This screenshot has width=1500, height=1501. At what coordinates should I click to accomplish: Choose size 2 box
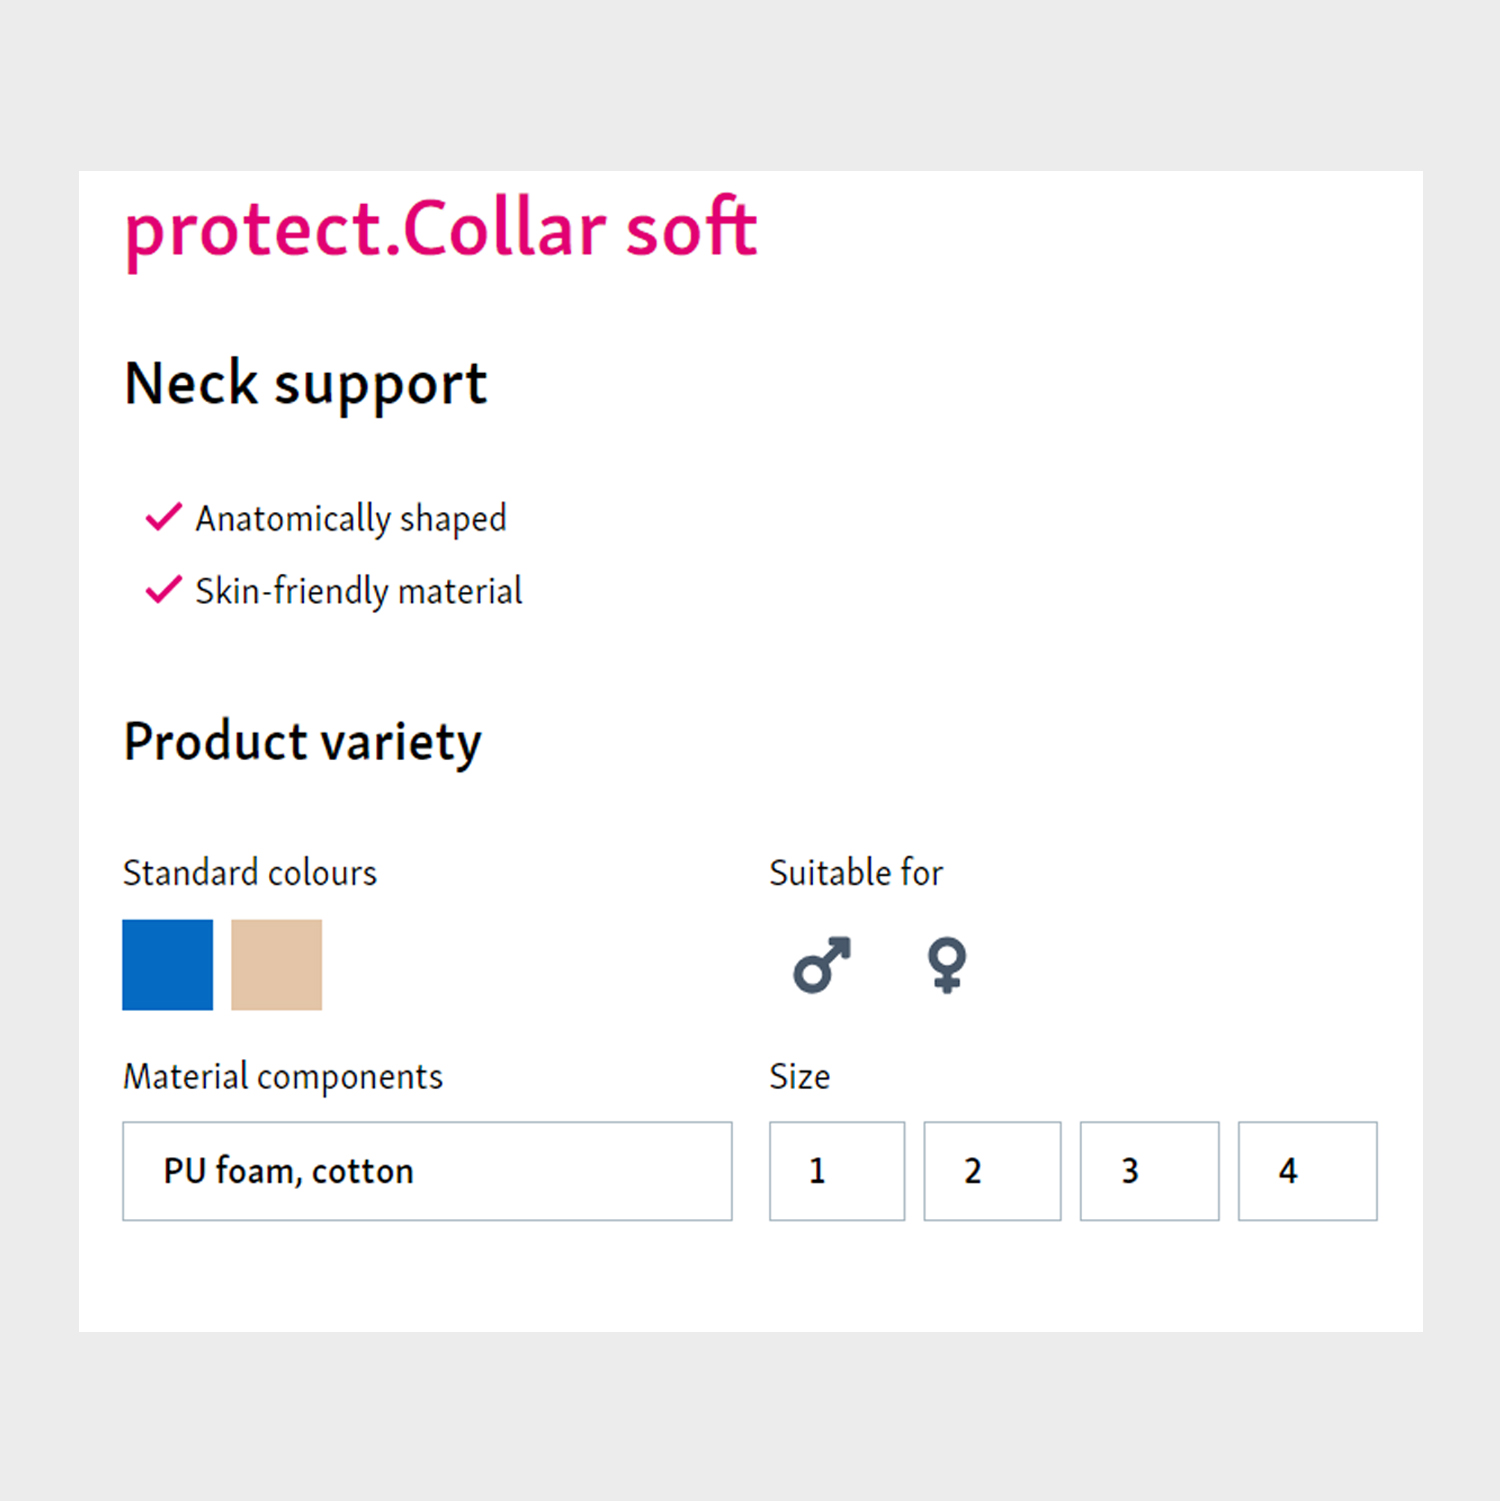[x=992, y=1171]
